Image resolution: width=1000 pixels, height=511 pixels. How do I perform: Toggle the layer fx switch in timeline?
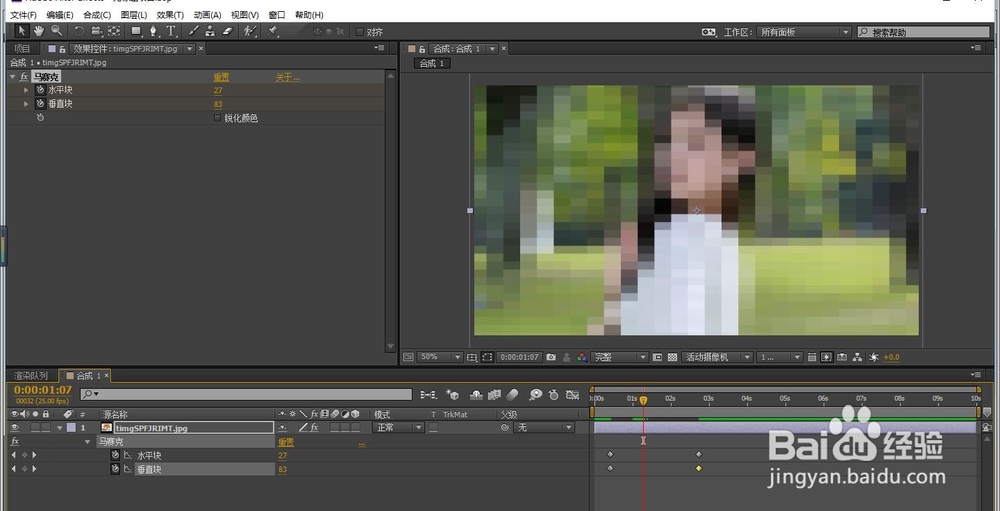click(x=314, y=427)
